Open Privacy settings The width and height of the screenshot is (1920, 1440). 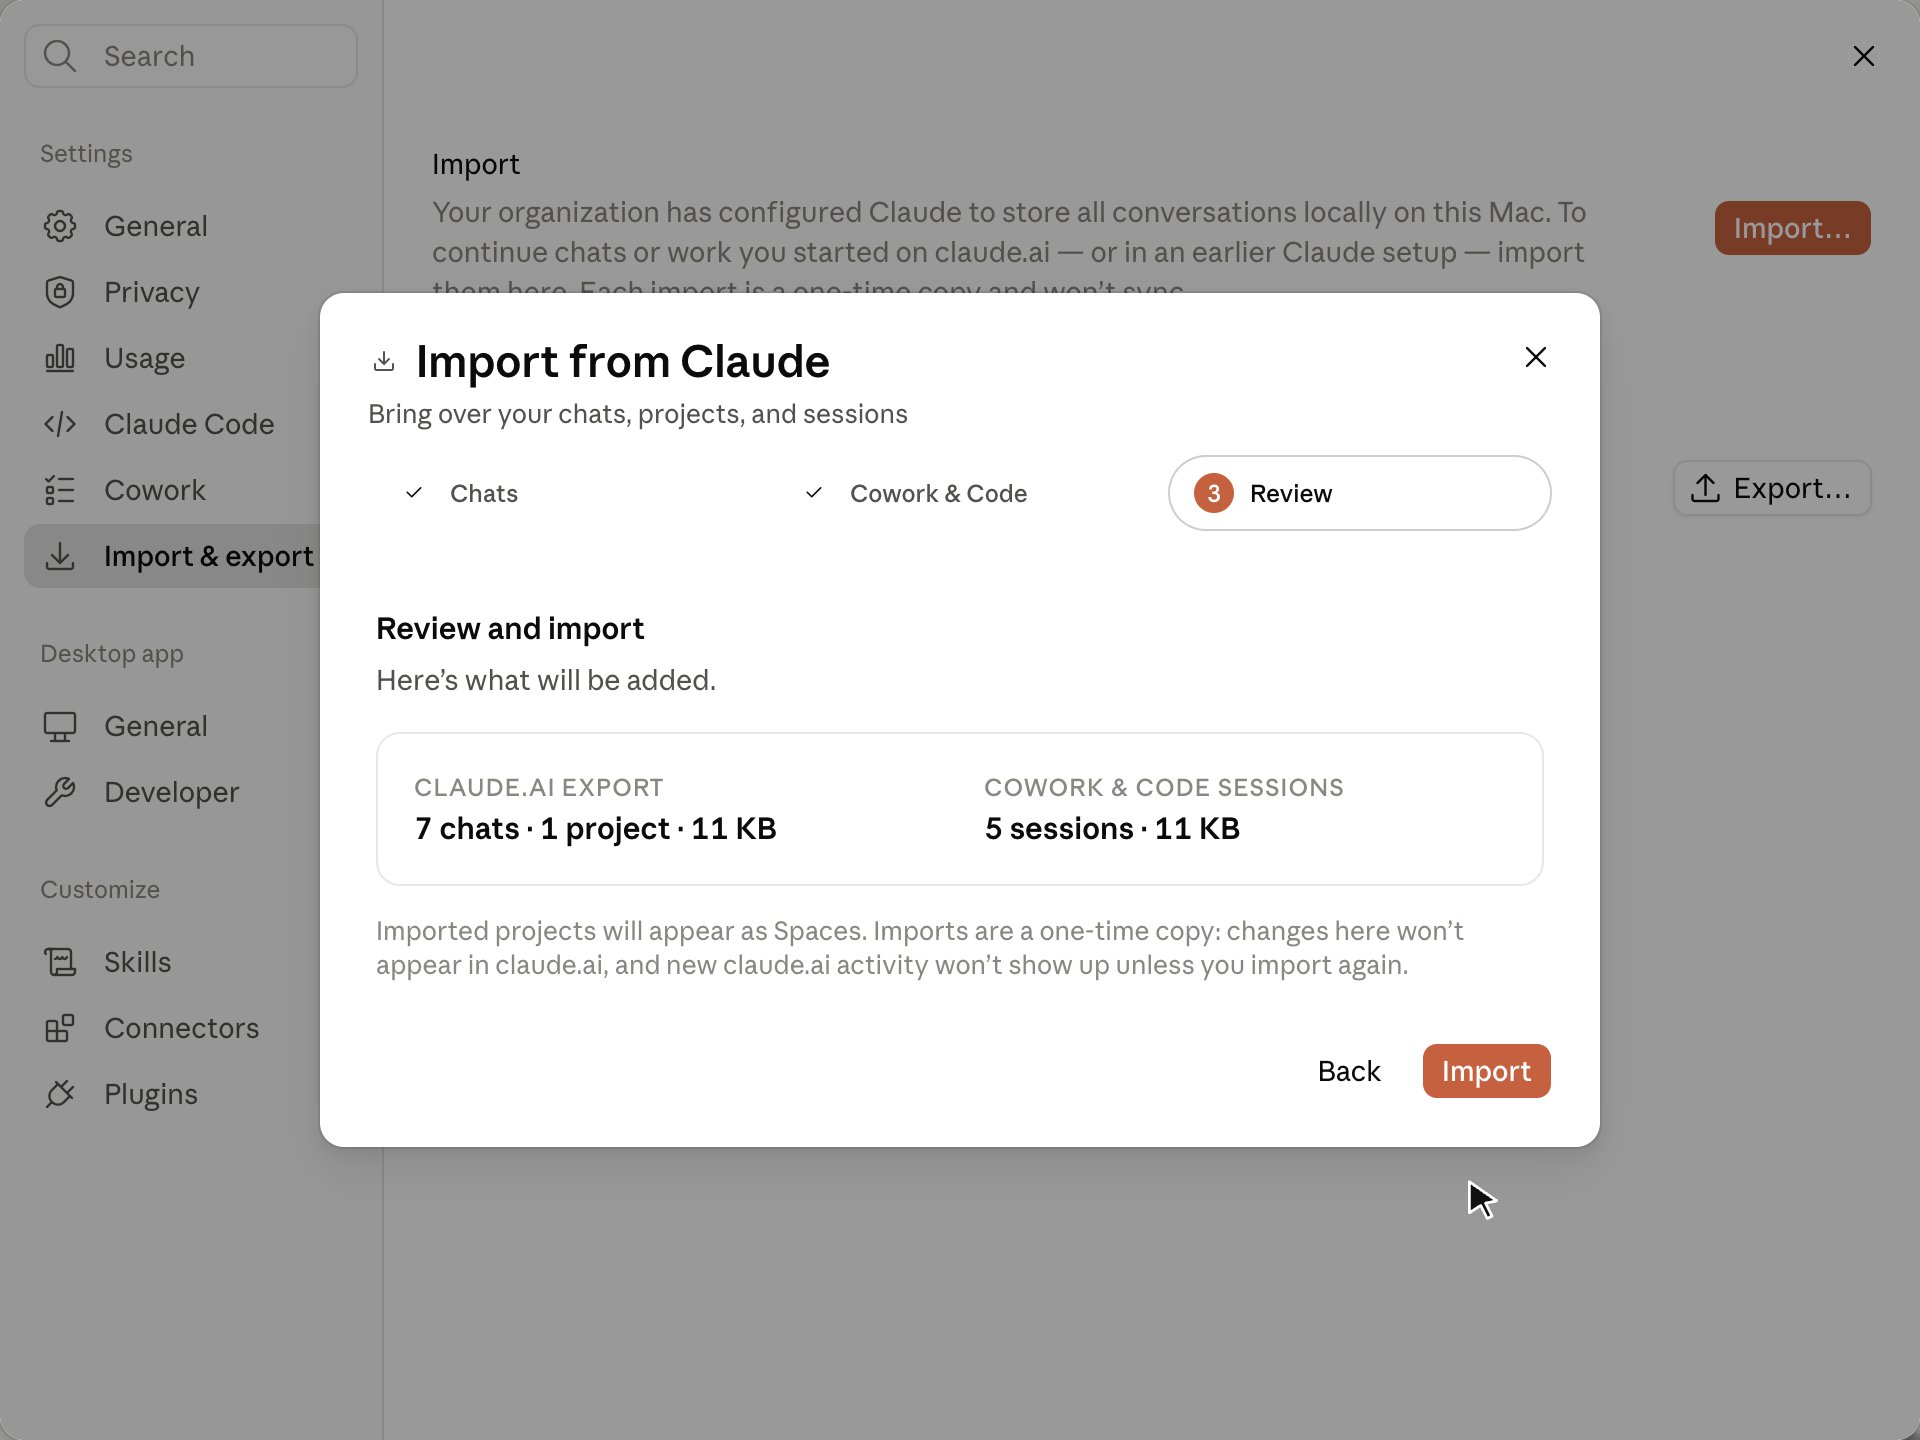click(x=190, y=292)
